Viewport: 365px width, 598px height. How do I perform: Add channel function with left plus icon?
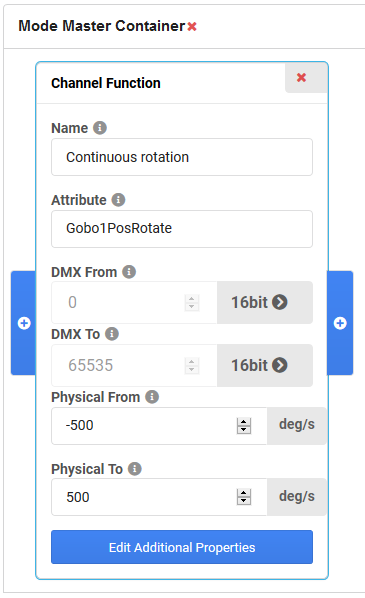tap(24, 323)
